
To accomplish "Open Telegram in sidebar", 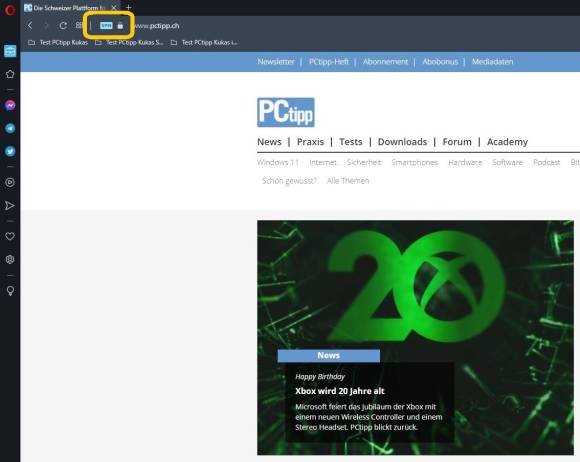I will (x=10, y=128).
